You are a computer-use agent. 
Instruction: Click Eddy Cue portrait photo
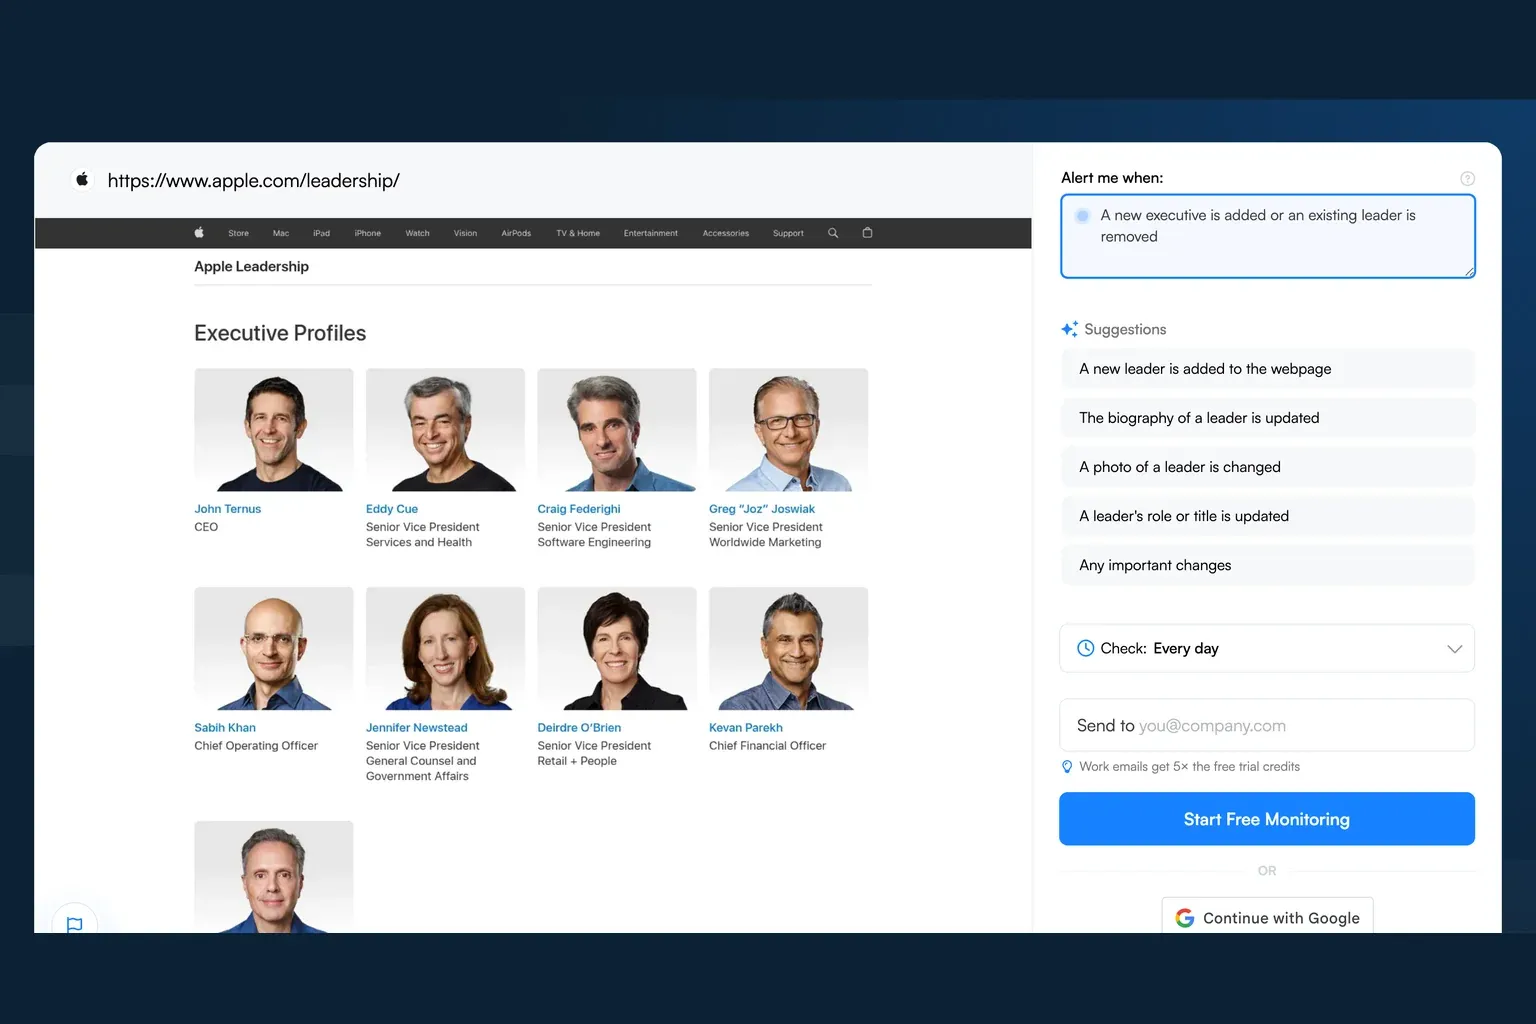tap(445, 430)
